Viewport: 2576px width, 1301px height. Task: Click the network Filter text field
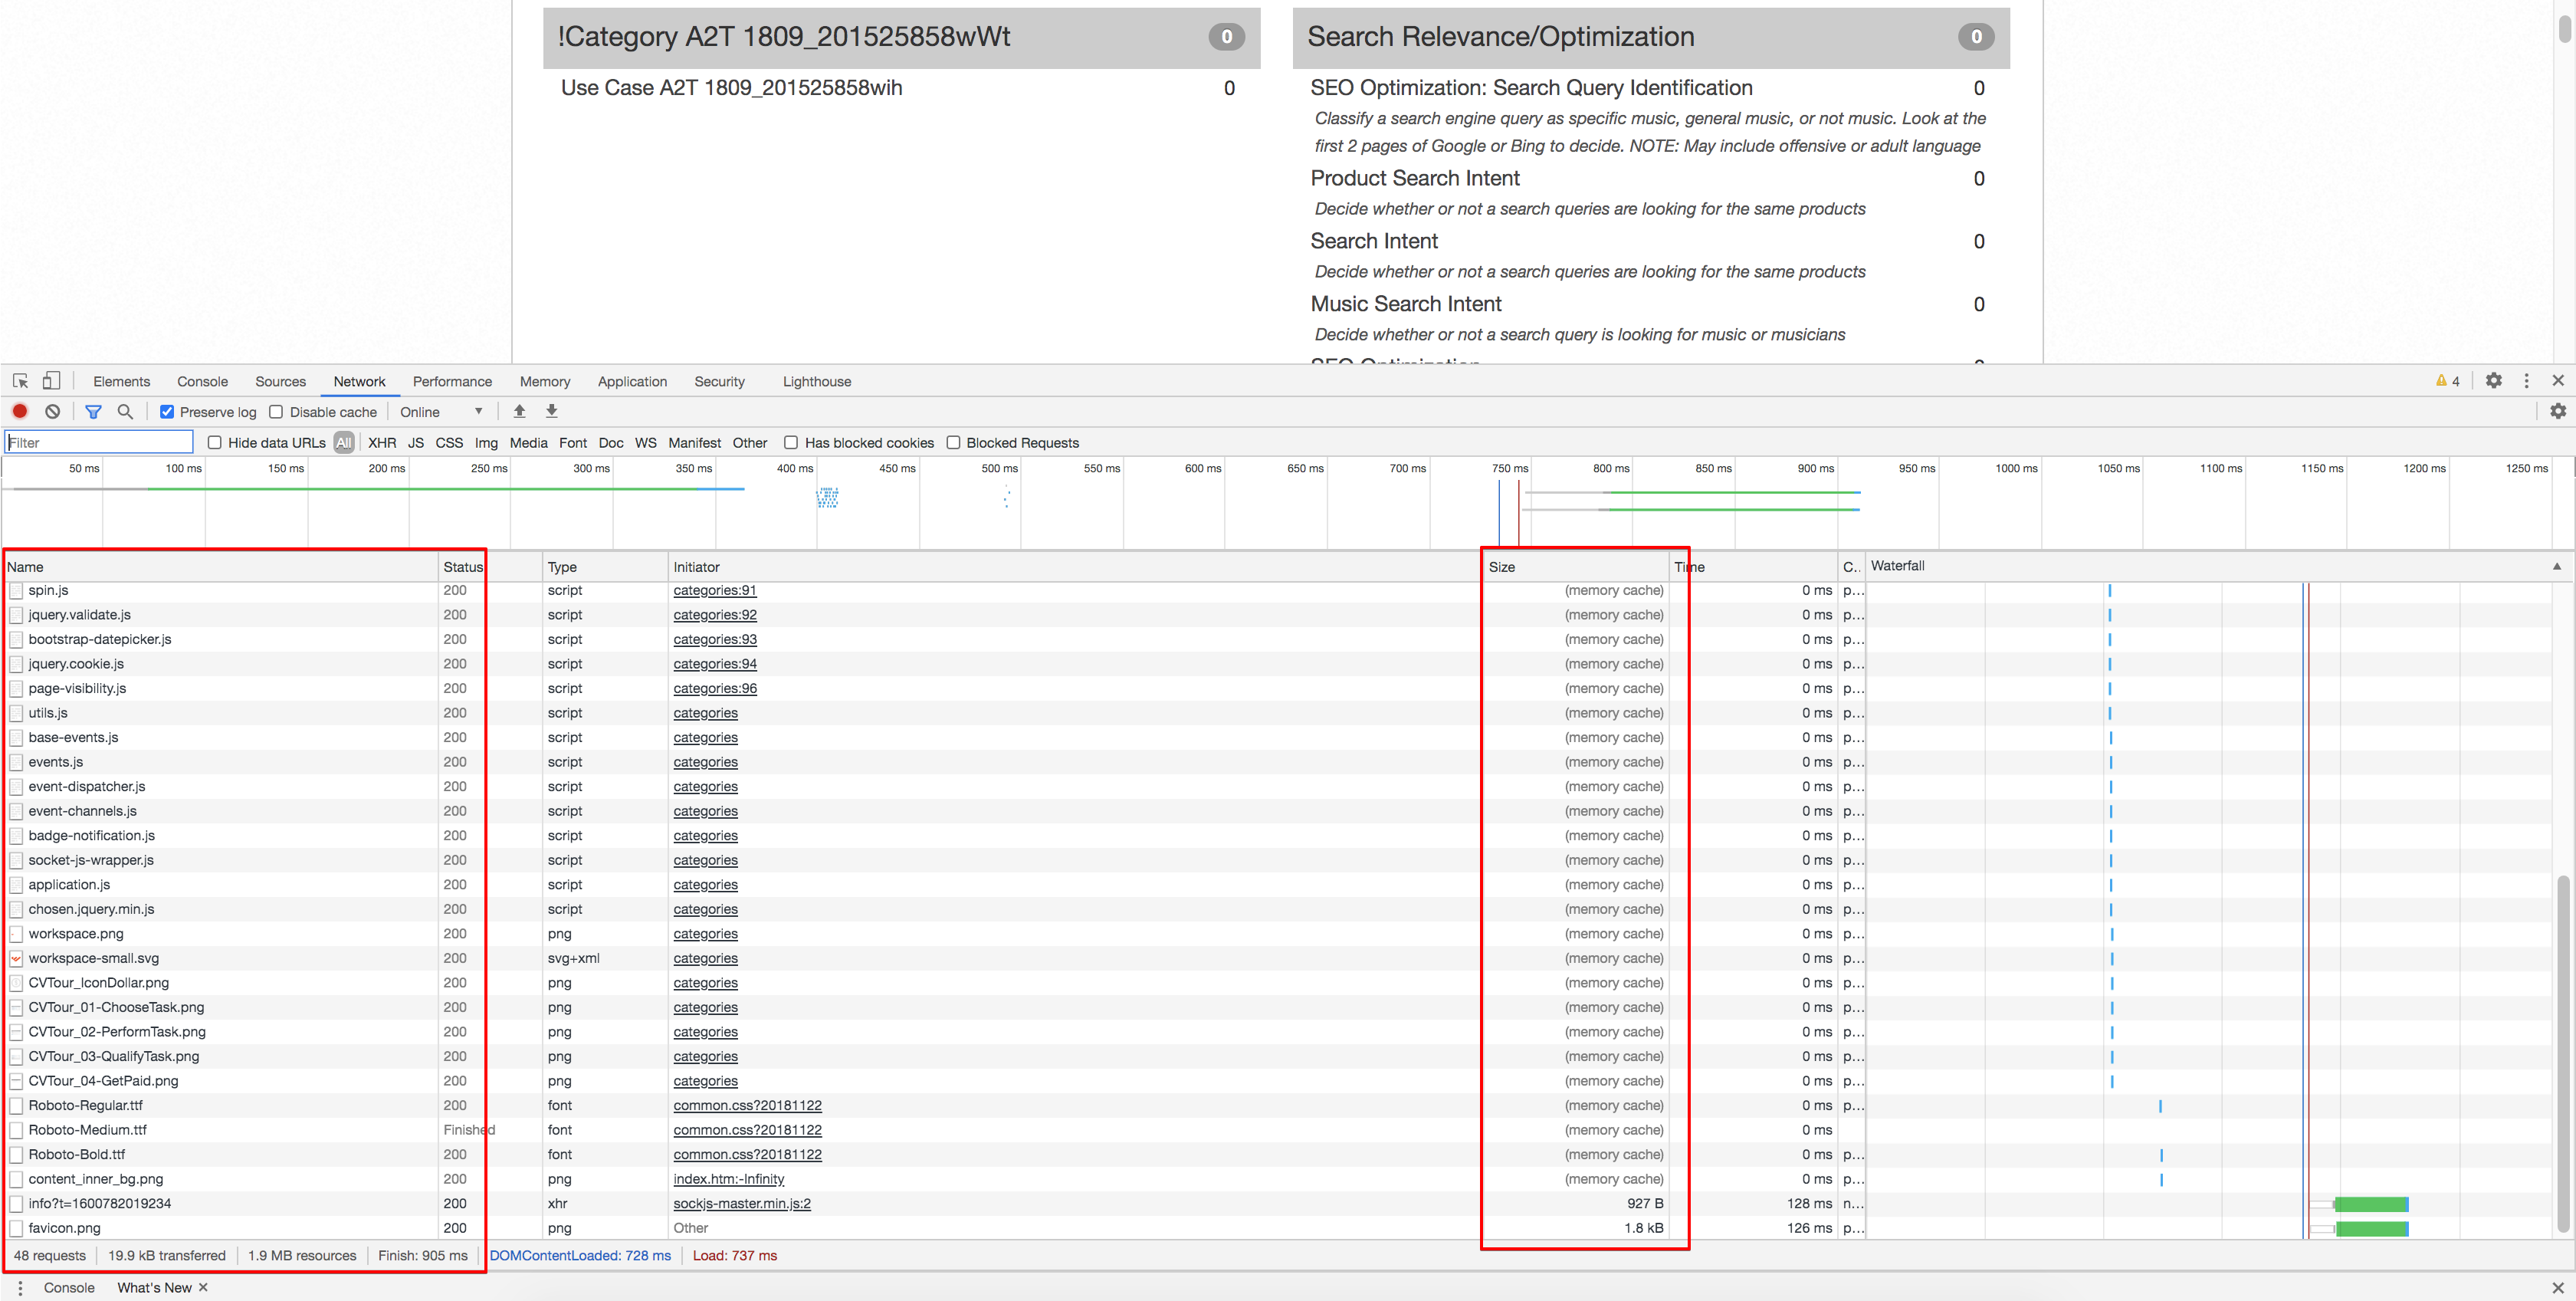tap(99, 442)
